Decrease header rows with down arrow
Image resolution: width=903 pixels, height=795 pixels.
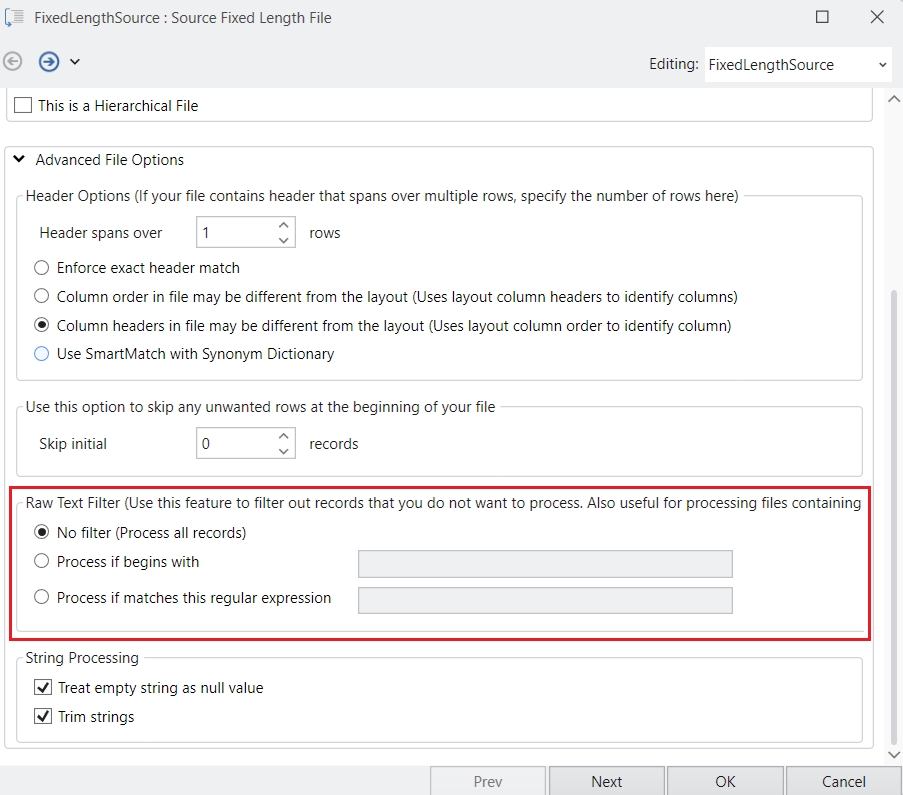[284, 240]
